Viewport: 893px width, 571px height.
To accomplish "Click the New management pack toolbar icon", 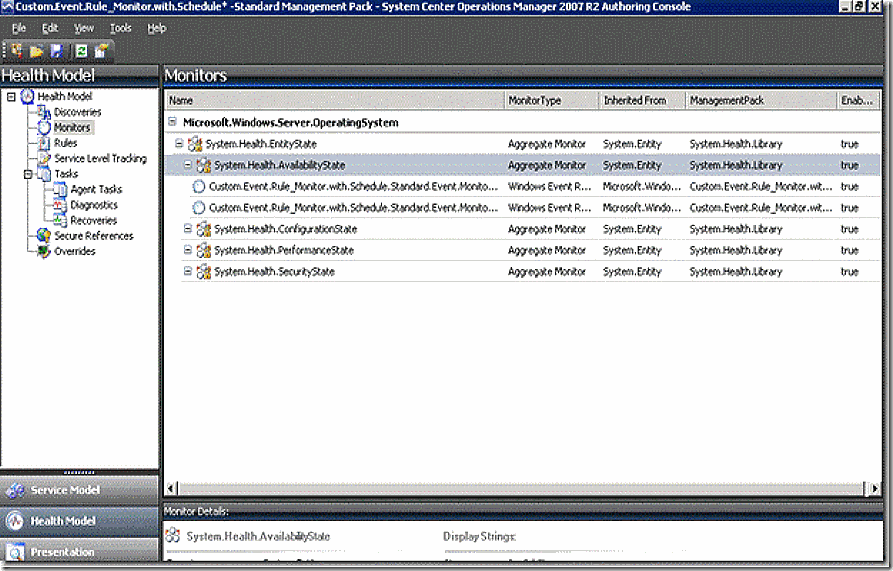I will click(x=17, y=51).
